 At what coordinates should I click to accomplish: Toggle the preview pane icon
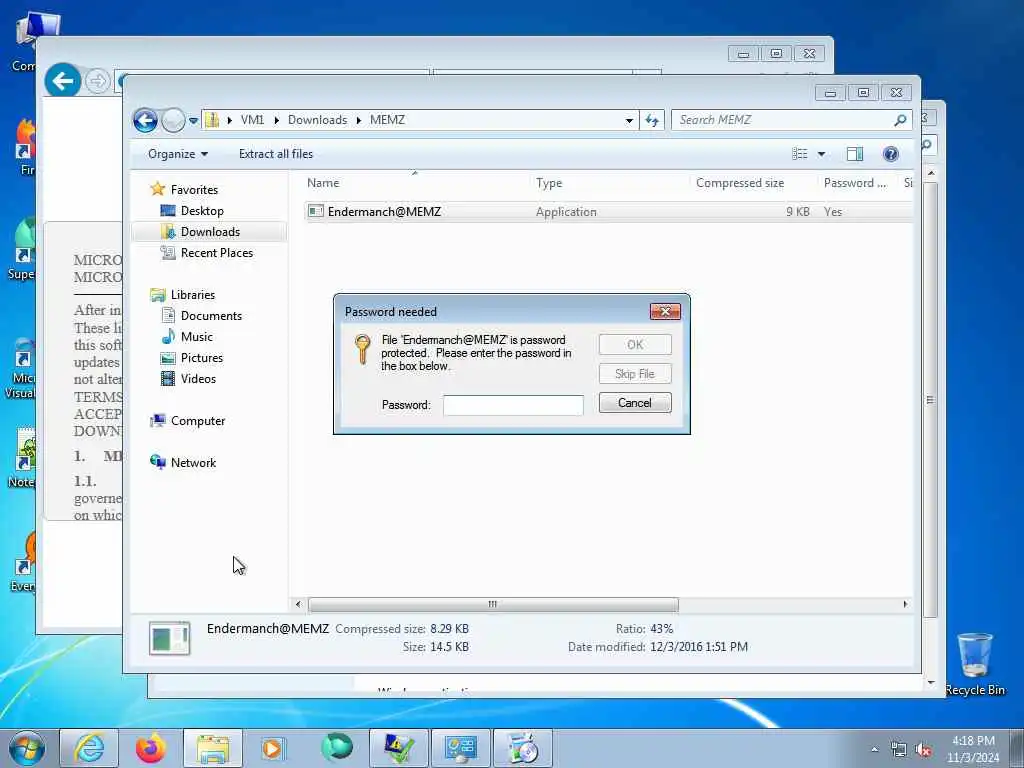[x=855, y=154]
